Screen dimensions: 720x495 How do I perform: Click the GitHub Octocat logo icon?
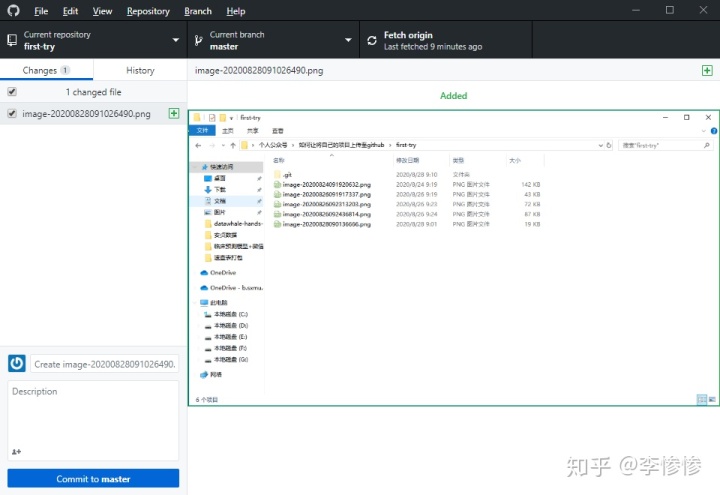[13, 10]
